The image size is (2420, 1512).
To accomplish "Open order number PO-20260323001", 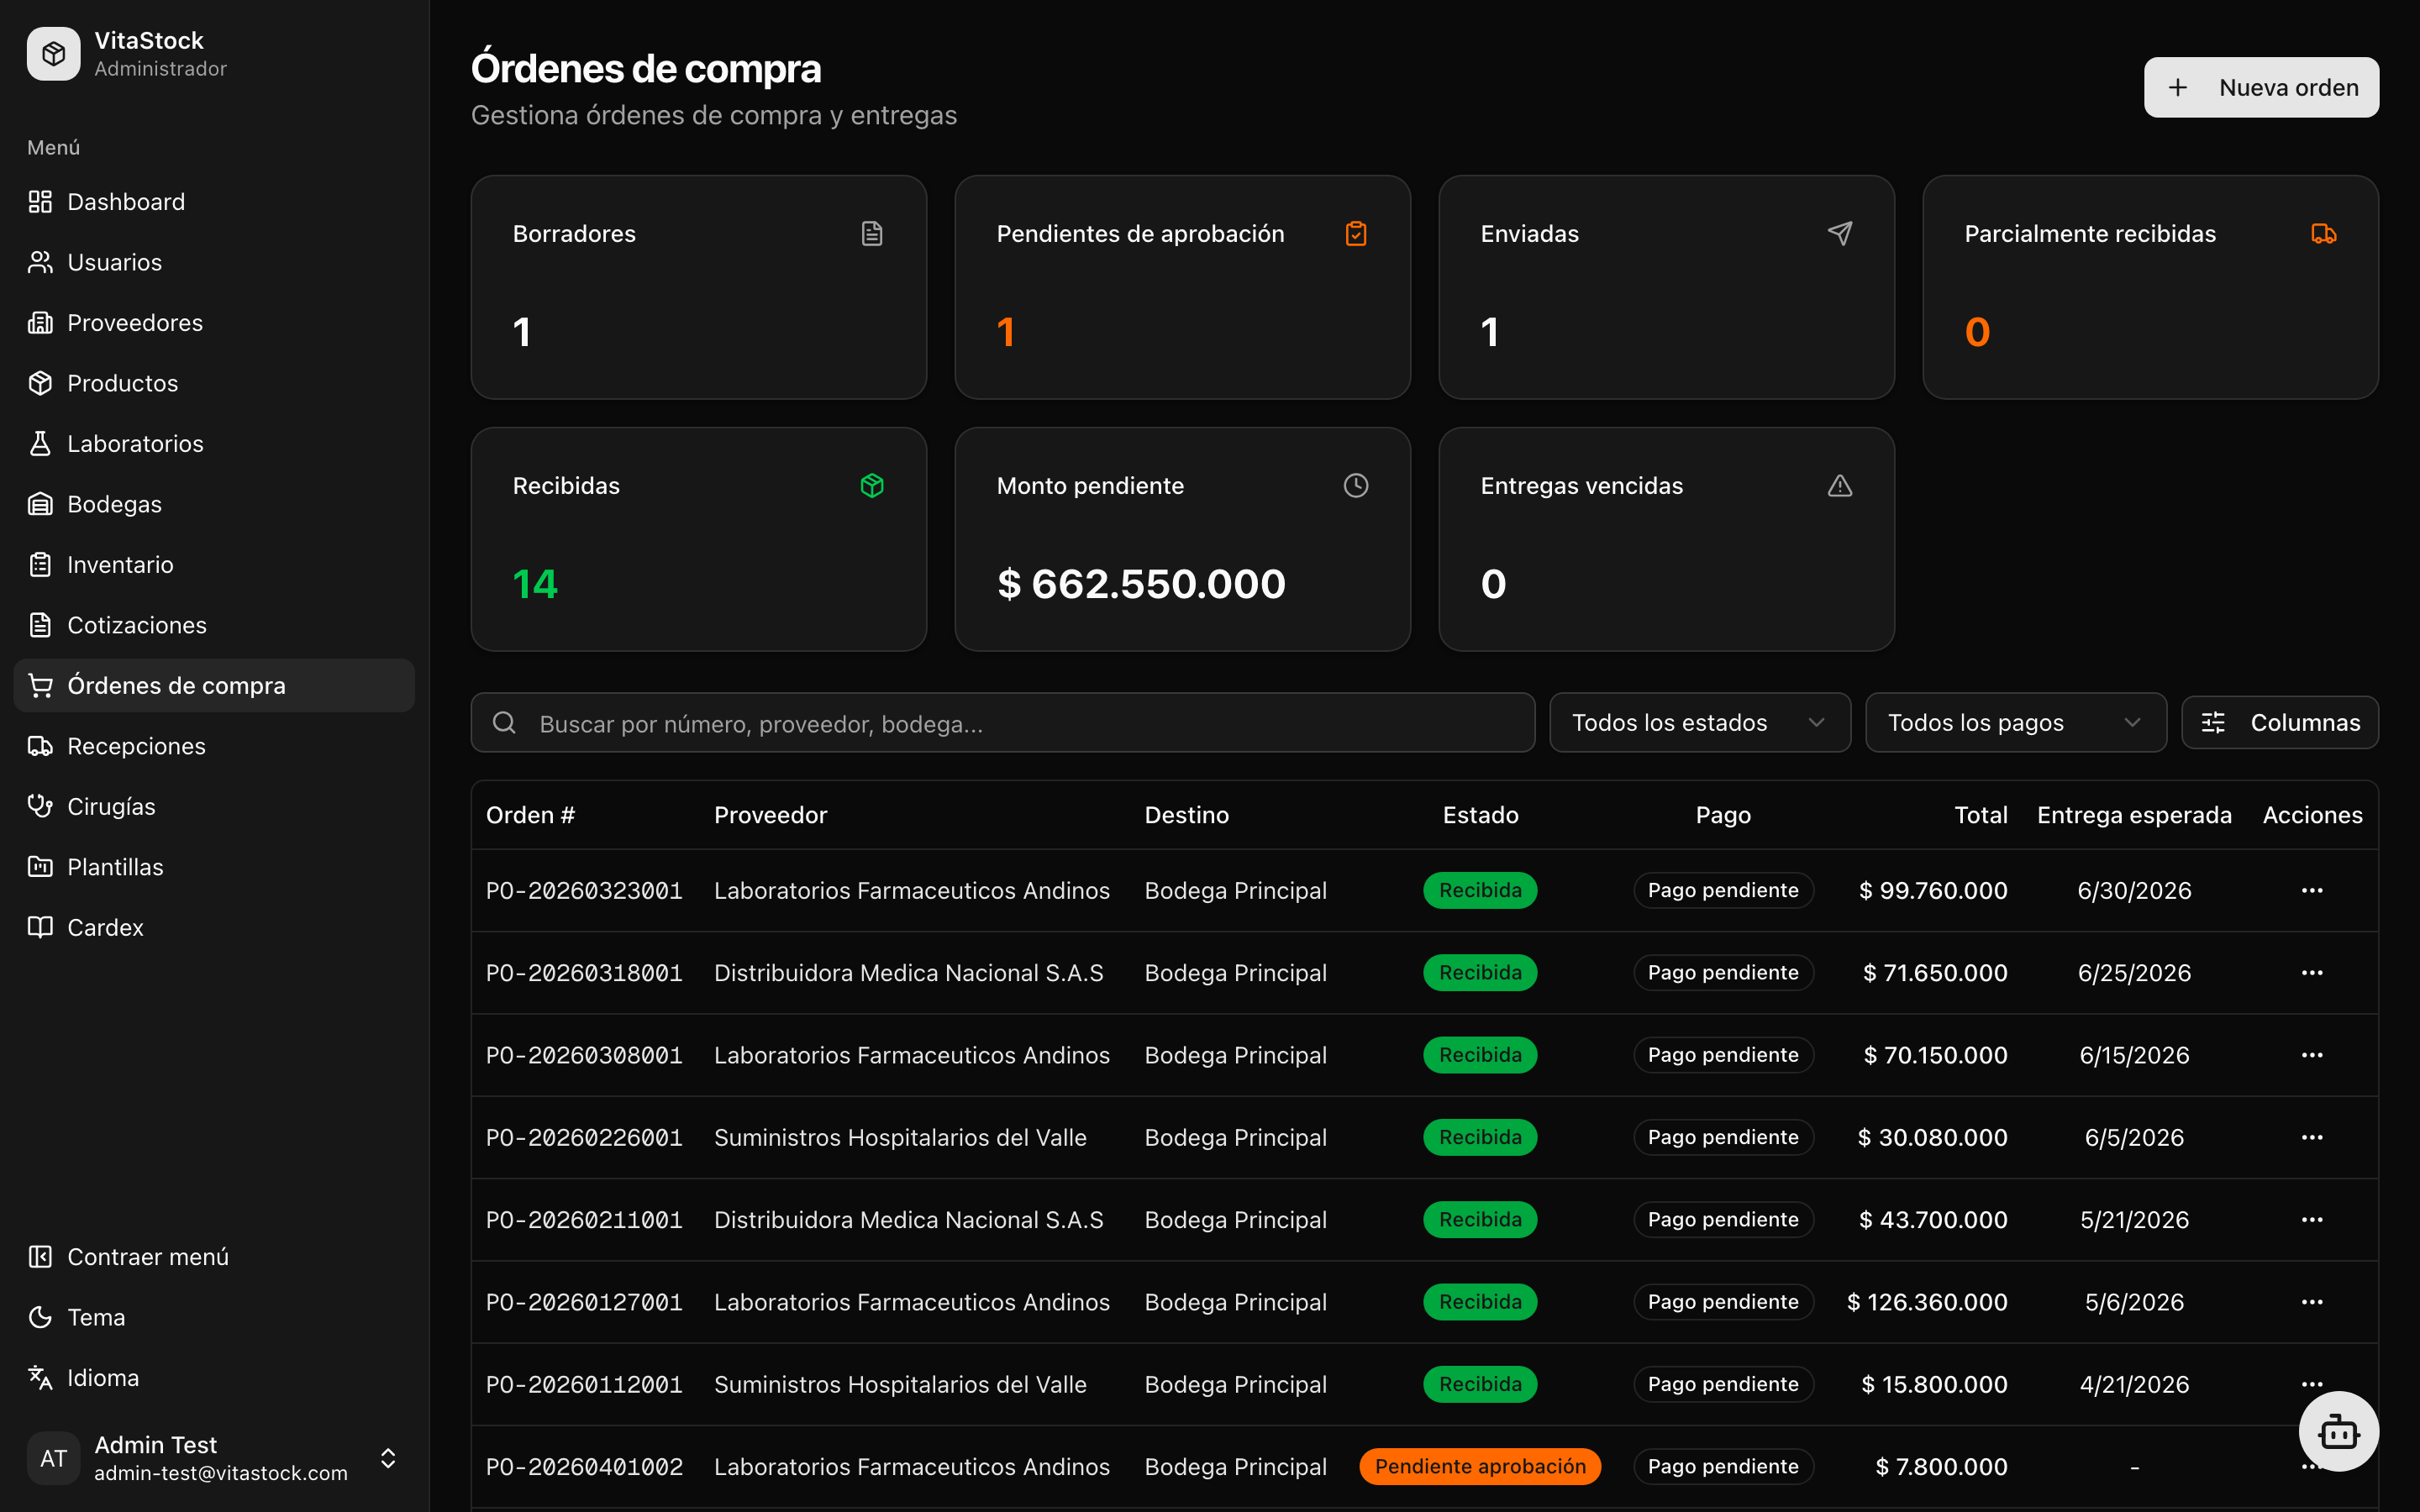I will click(x=584, y=890).
